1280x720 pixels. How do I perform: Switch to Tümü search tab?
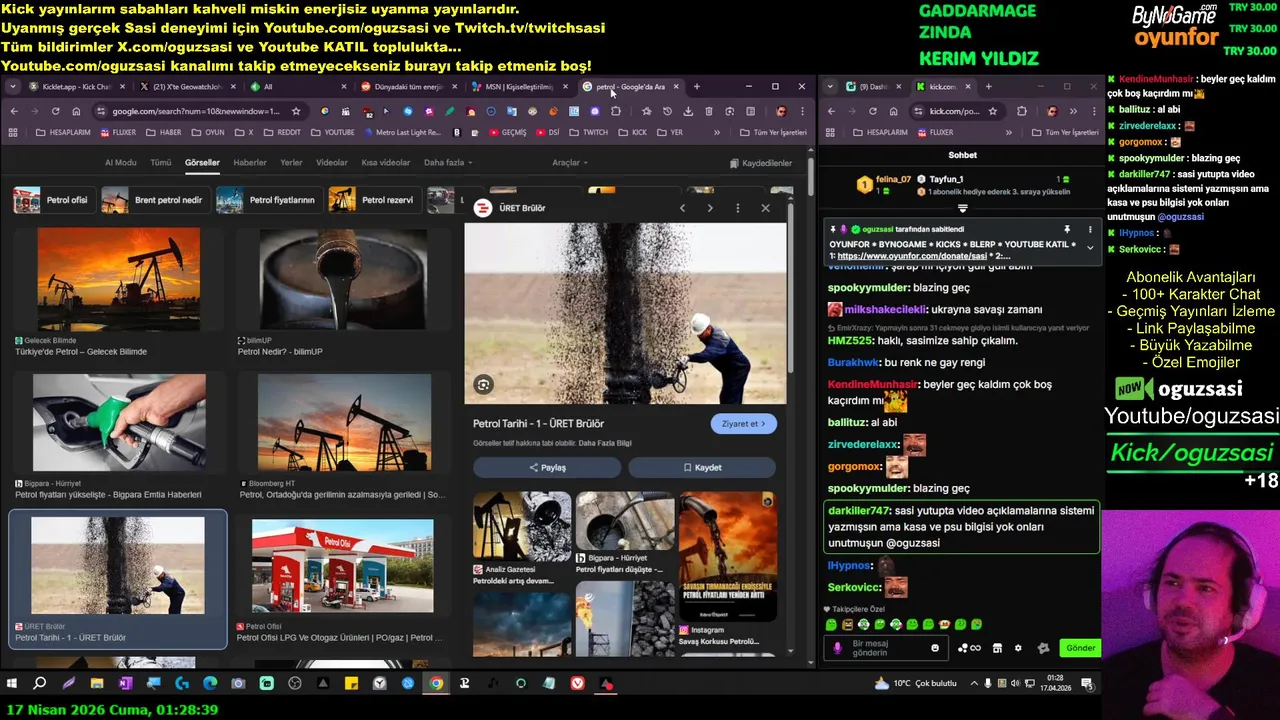click(160, 163)
